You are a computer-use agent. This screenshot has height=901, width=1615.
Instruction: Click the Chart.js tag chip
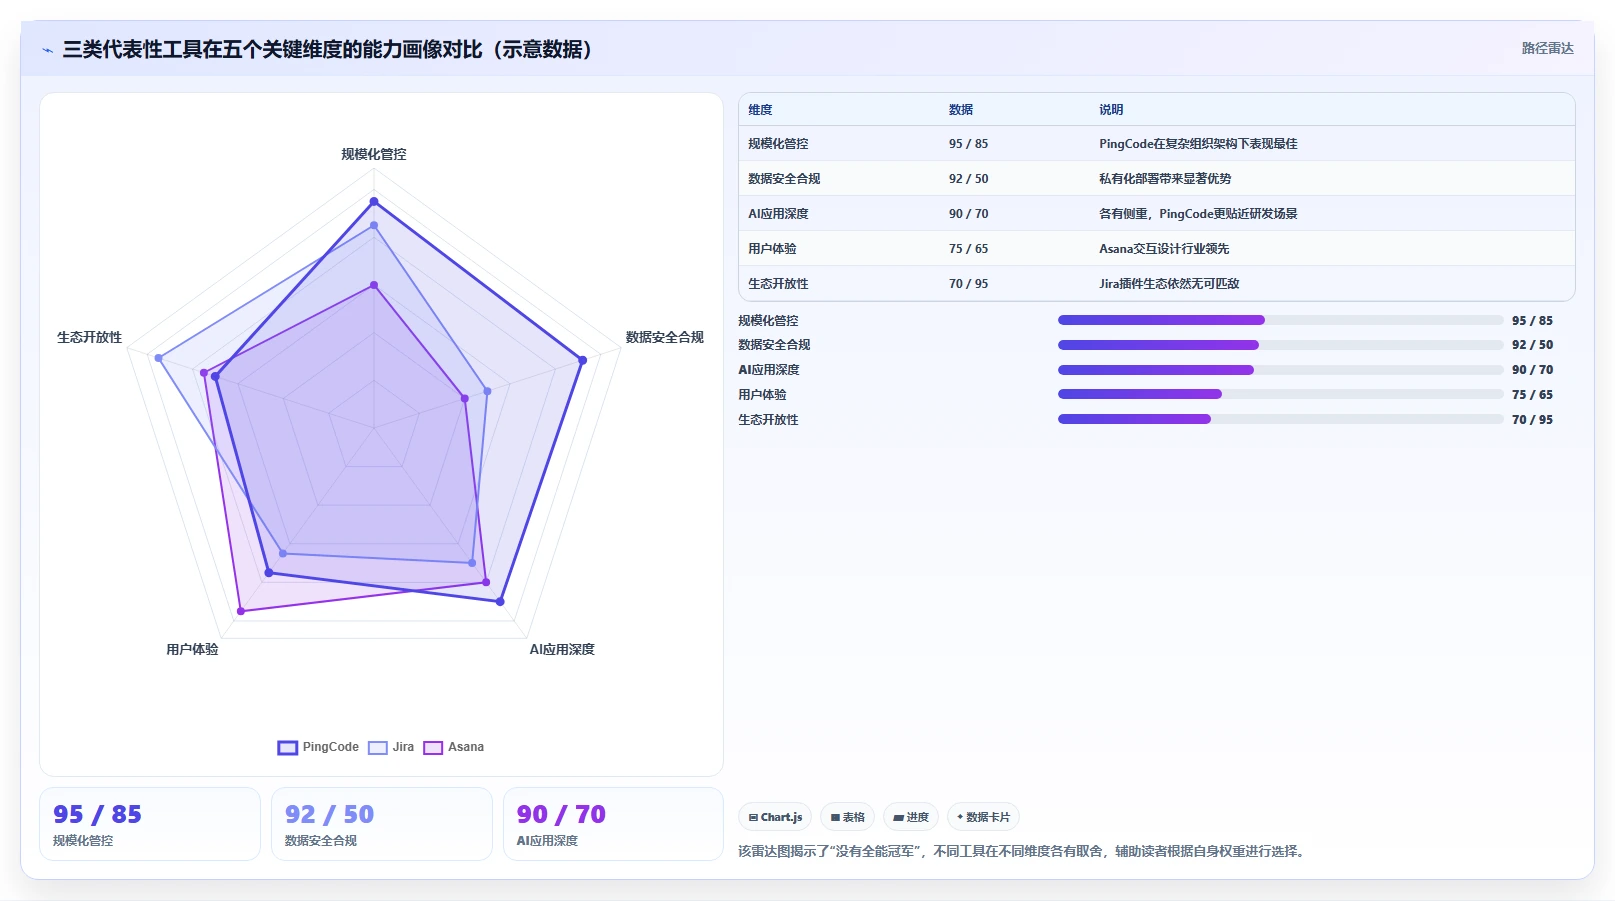coord(775,817)
